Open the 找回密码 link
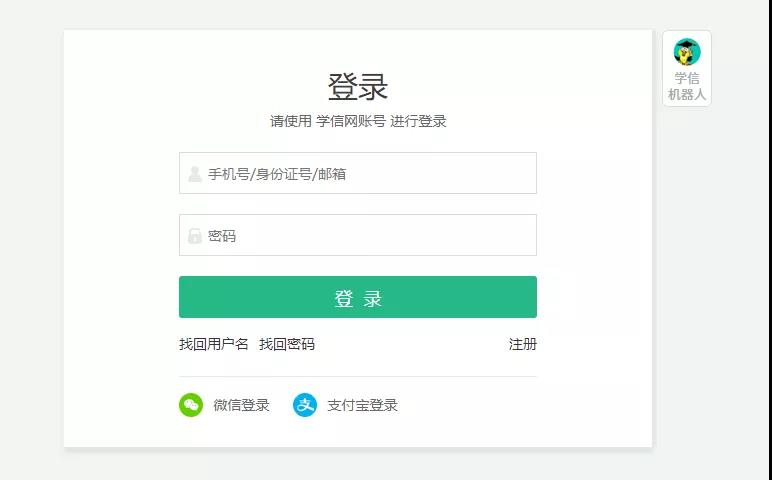Viewport: 772px width, 480px height. [287, 344]
